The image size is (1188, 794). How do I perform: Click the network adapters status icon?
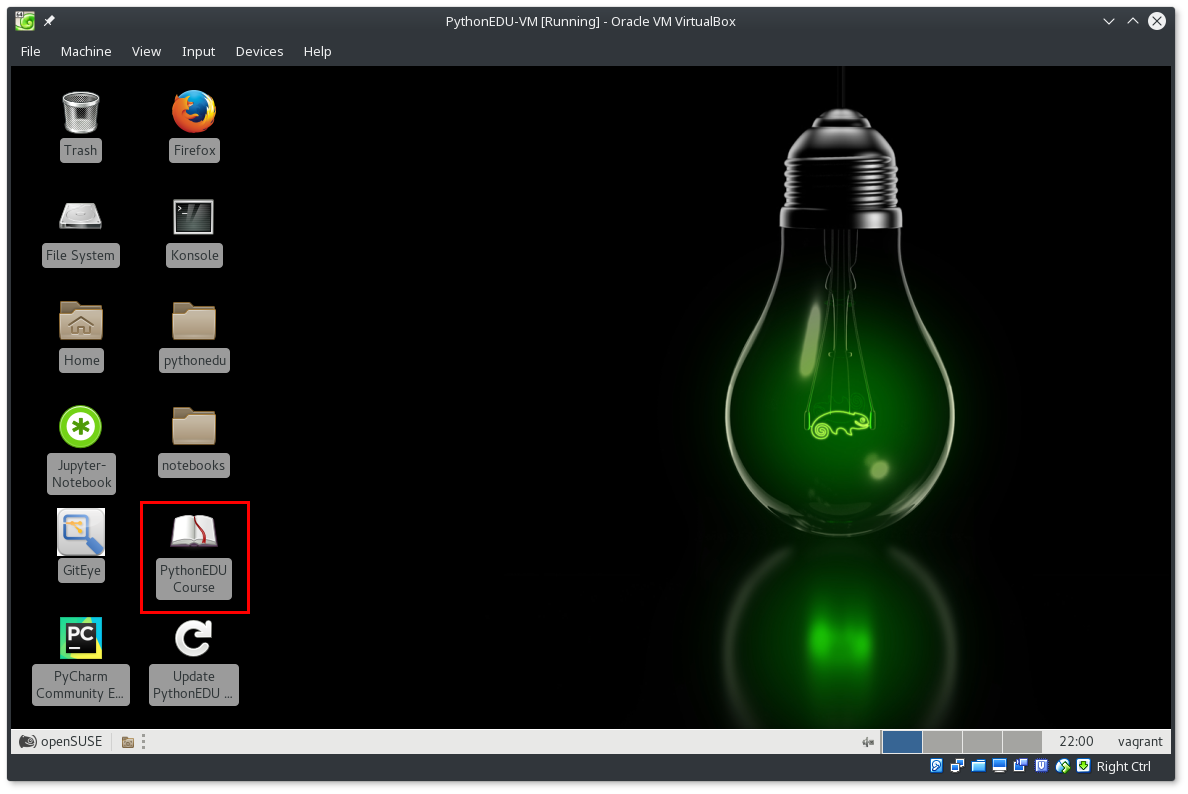click(x=958, y=766)
